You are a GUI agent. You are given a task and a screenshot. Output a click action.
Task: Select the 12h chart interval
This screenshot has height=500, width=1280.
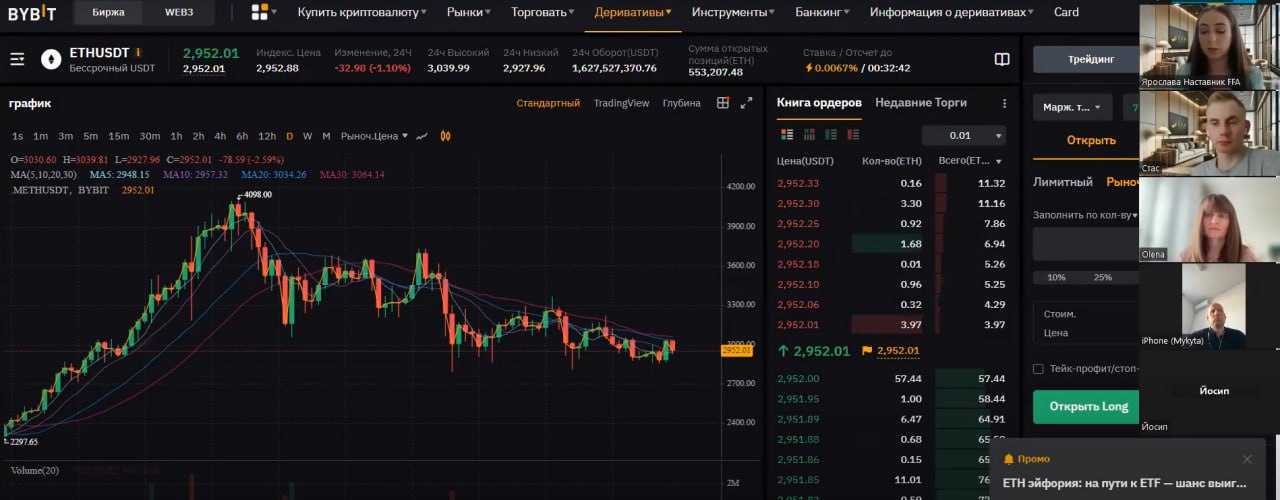[267, 136]
